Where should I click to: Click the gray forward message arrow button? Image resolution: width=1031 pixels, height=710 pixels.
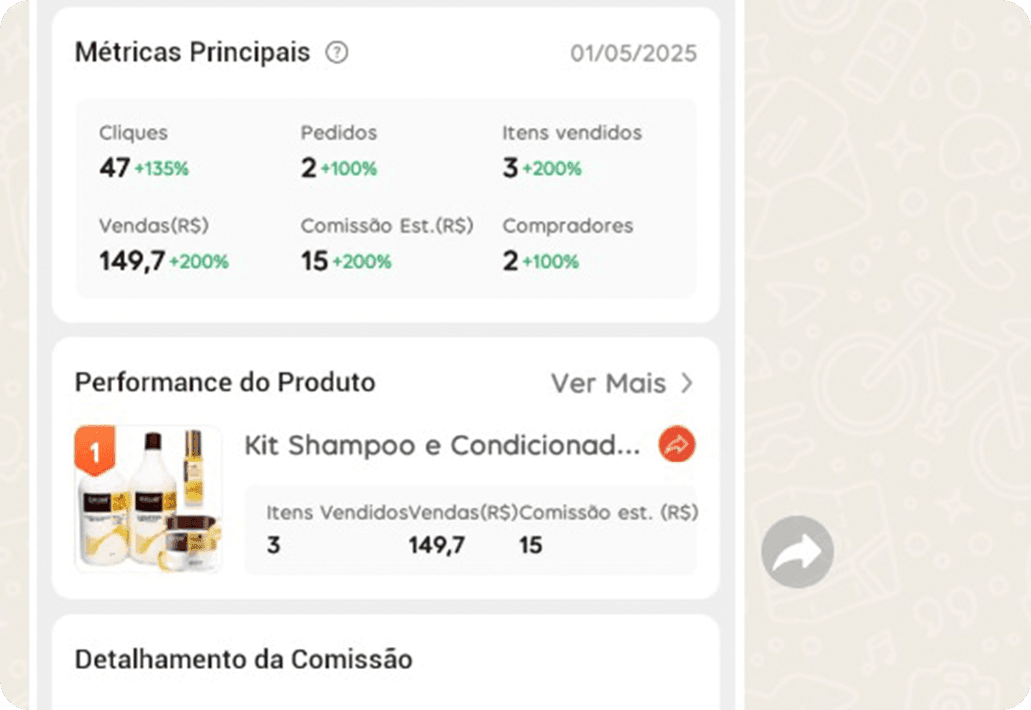point(797,551)
